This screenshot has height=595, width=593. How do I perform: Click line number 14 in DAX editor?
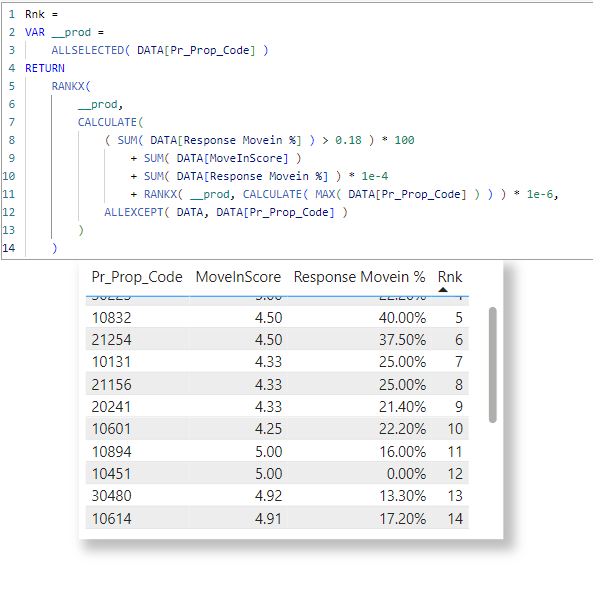pyautogui.click(x=9, y=248)
